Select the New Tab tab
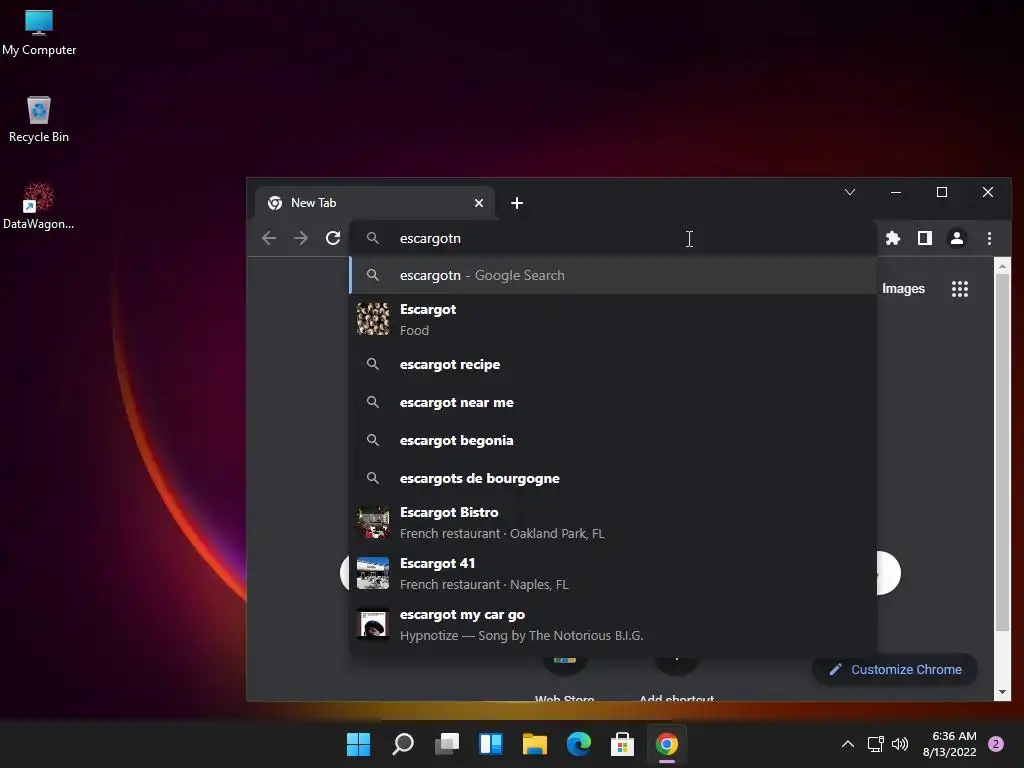The height and width of the screenshot is (768, 1024). click(x=375, y=203)
